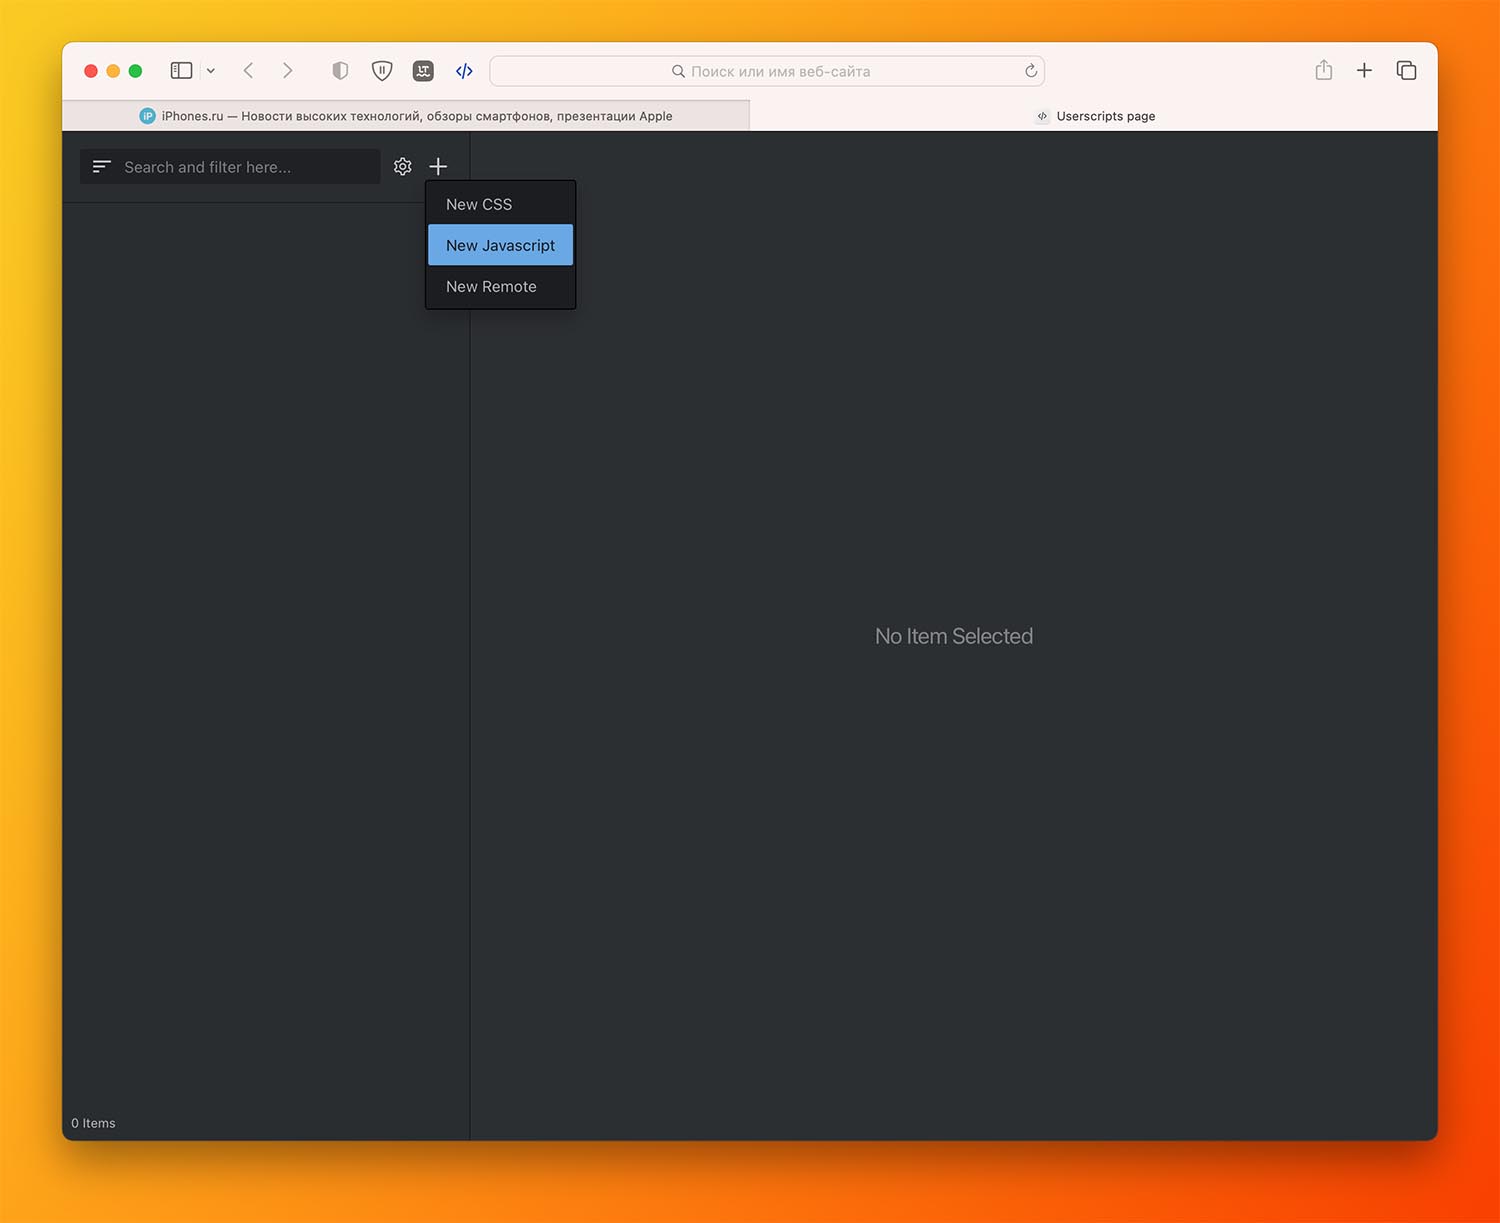
Task: Go back to the previous page
Action: click(x=249, y=71)
